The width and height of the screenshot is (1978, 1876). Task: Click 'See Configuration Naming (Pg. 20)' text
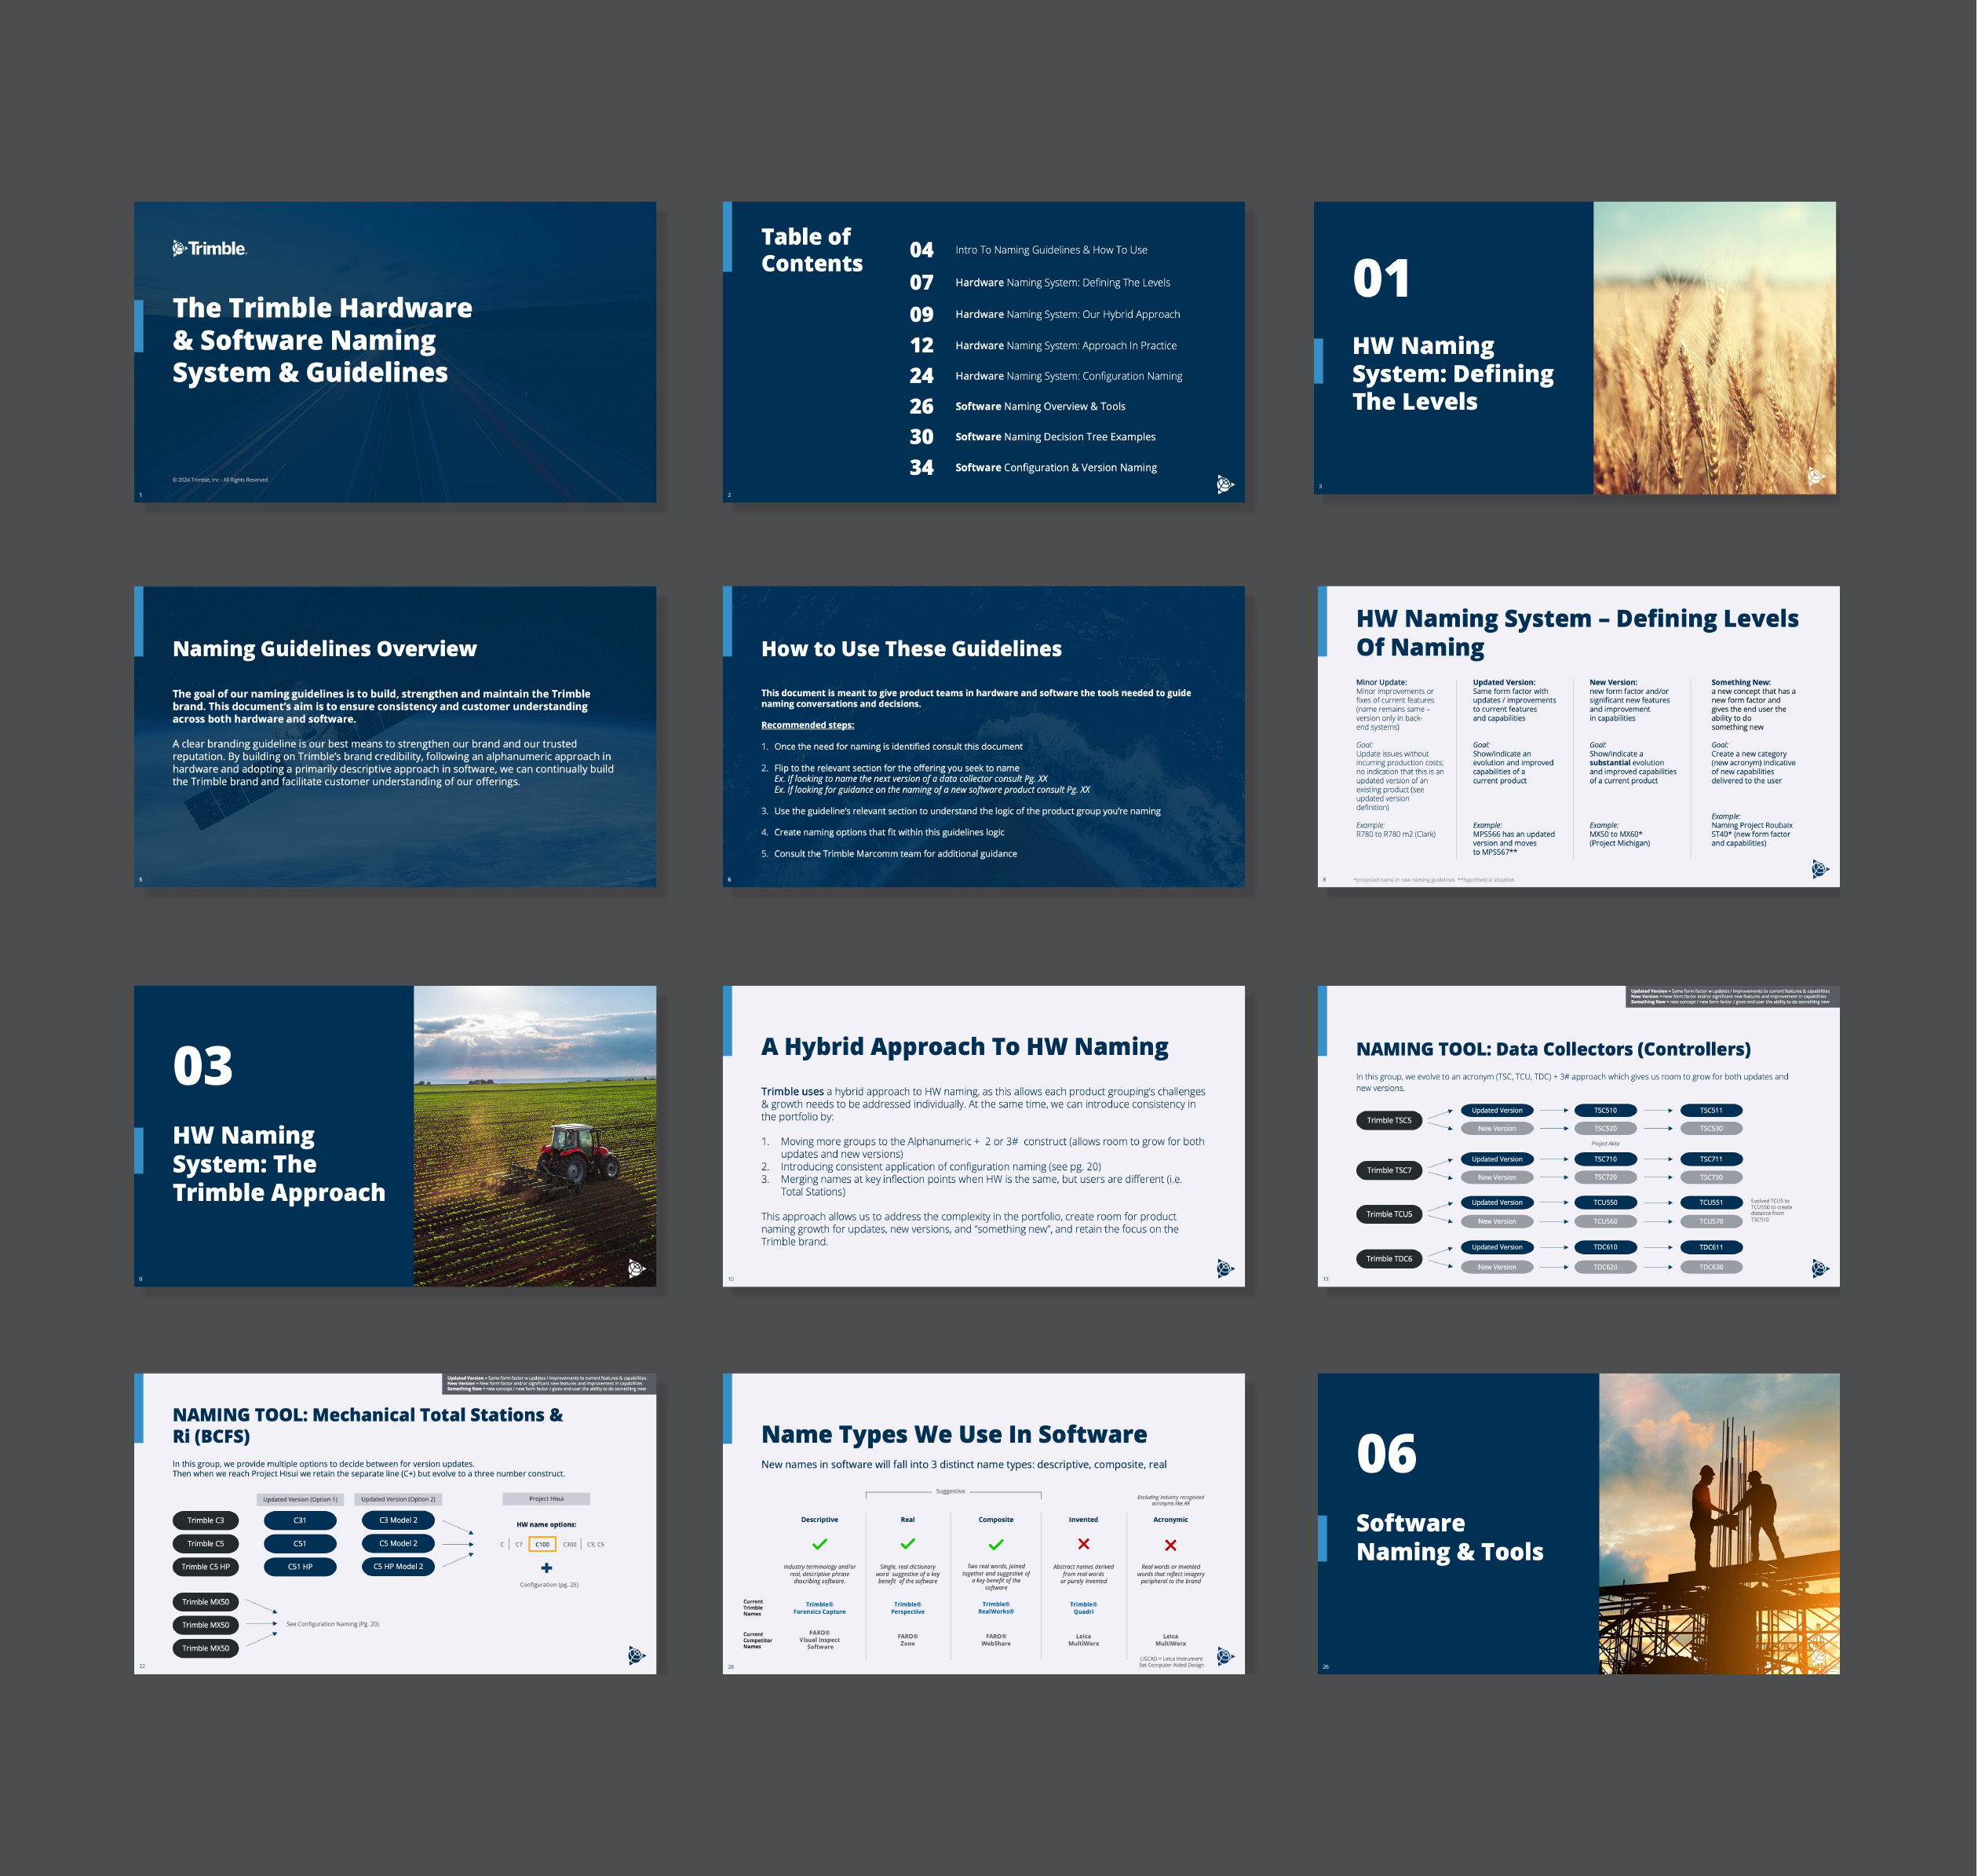point(333,1624)
